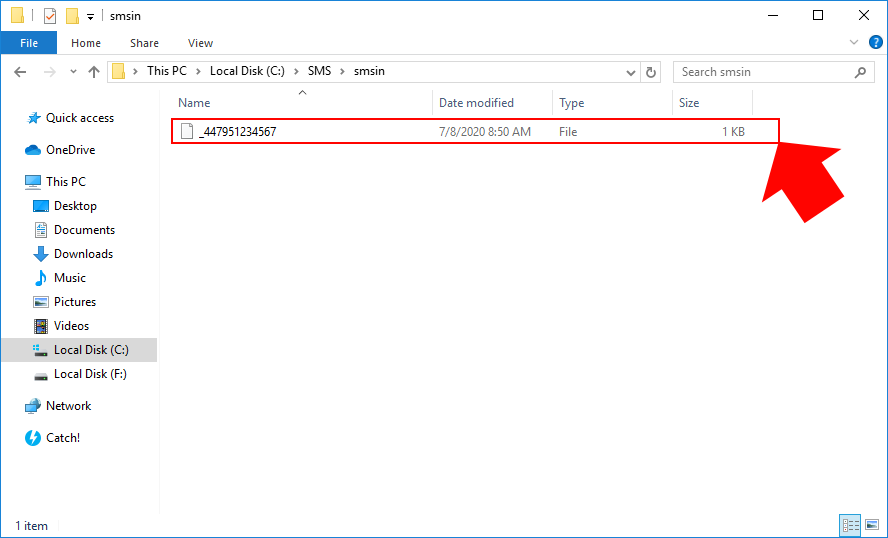Click the Back navigation arrow
Image resolution: width=888 pixels, height=538 pixels.
[20, 72]
